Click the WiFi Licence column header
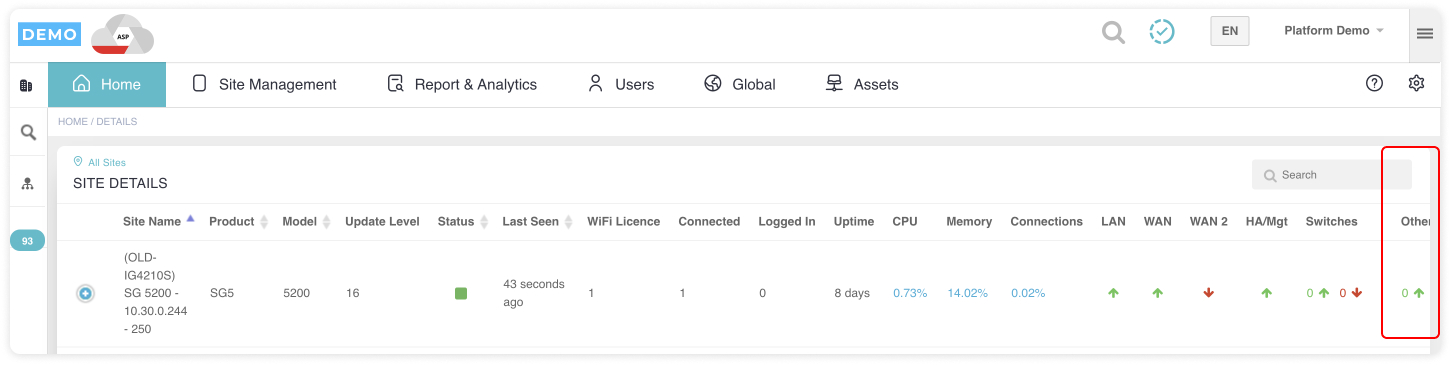The image size is (1451, 365). pyautogui.click(x=623, y=221)
